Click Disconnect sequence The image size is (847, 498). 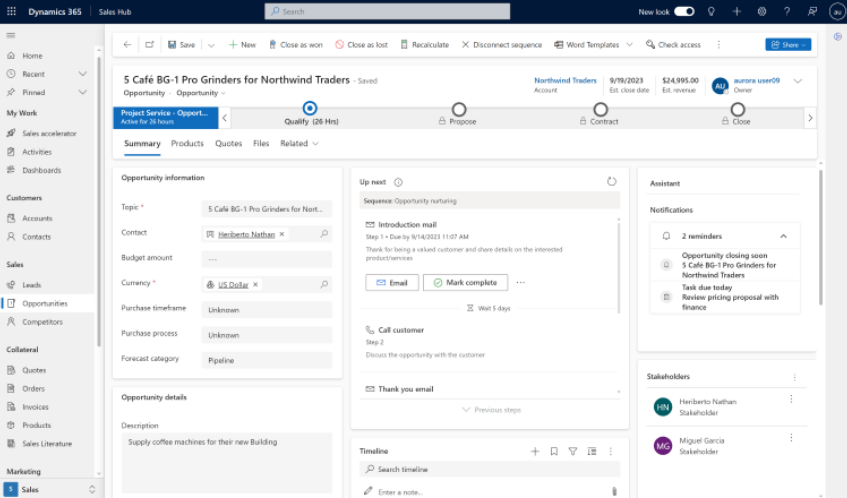502,45
